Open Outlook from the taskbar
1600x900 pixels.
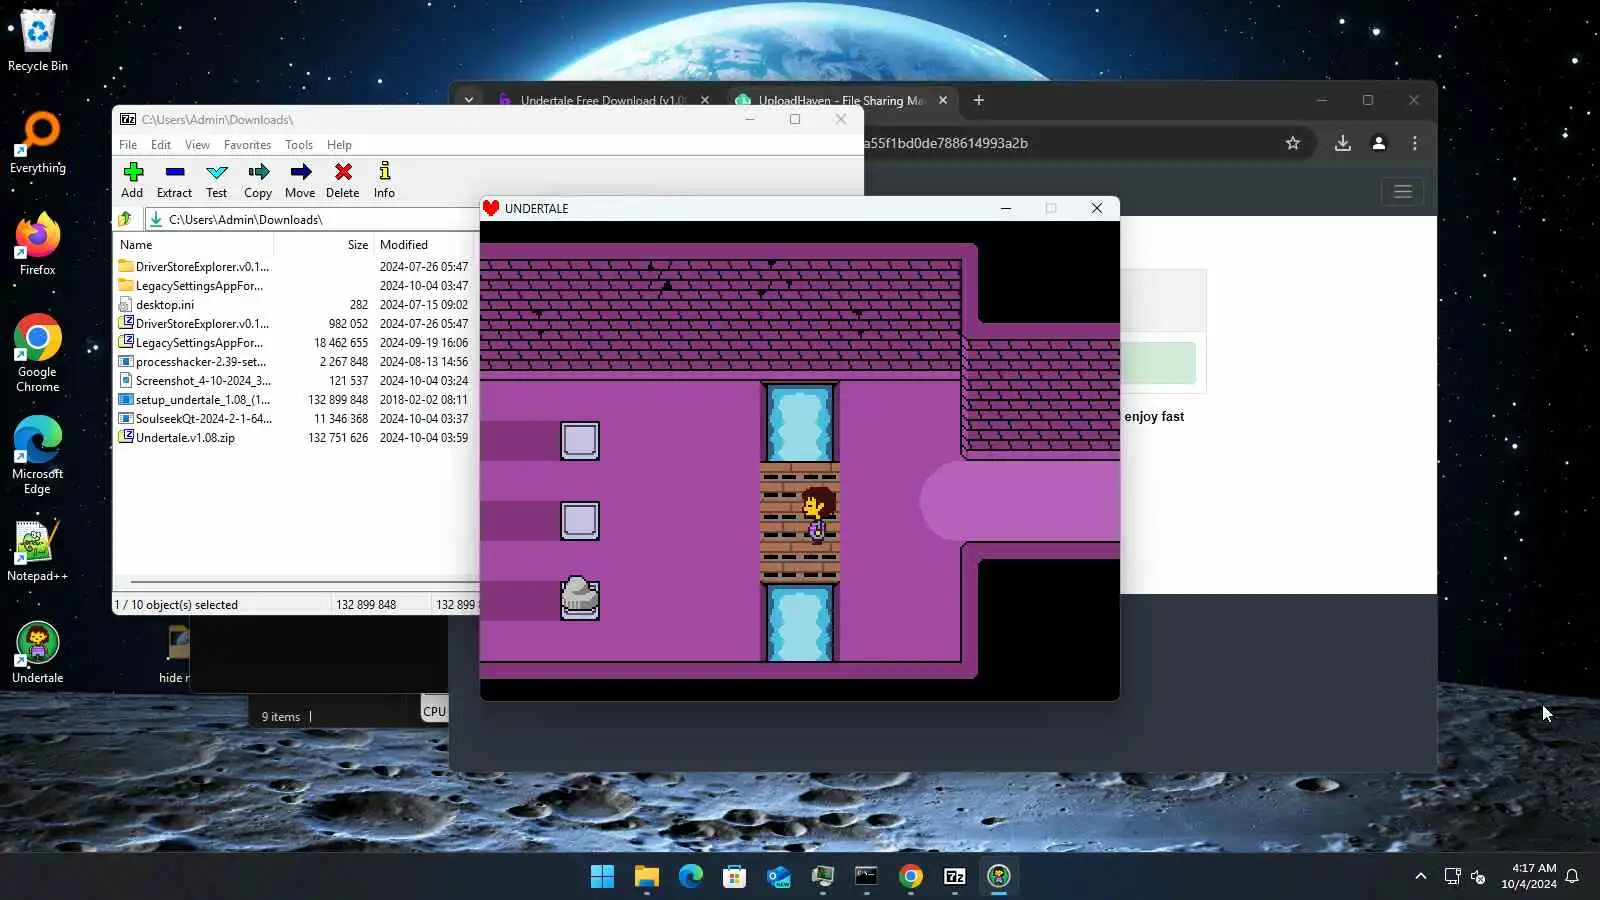(779, 877)
